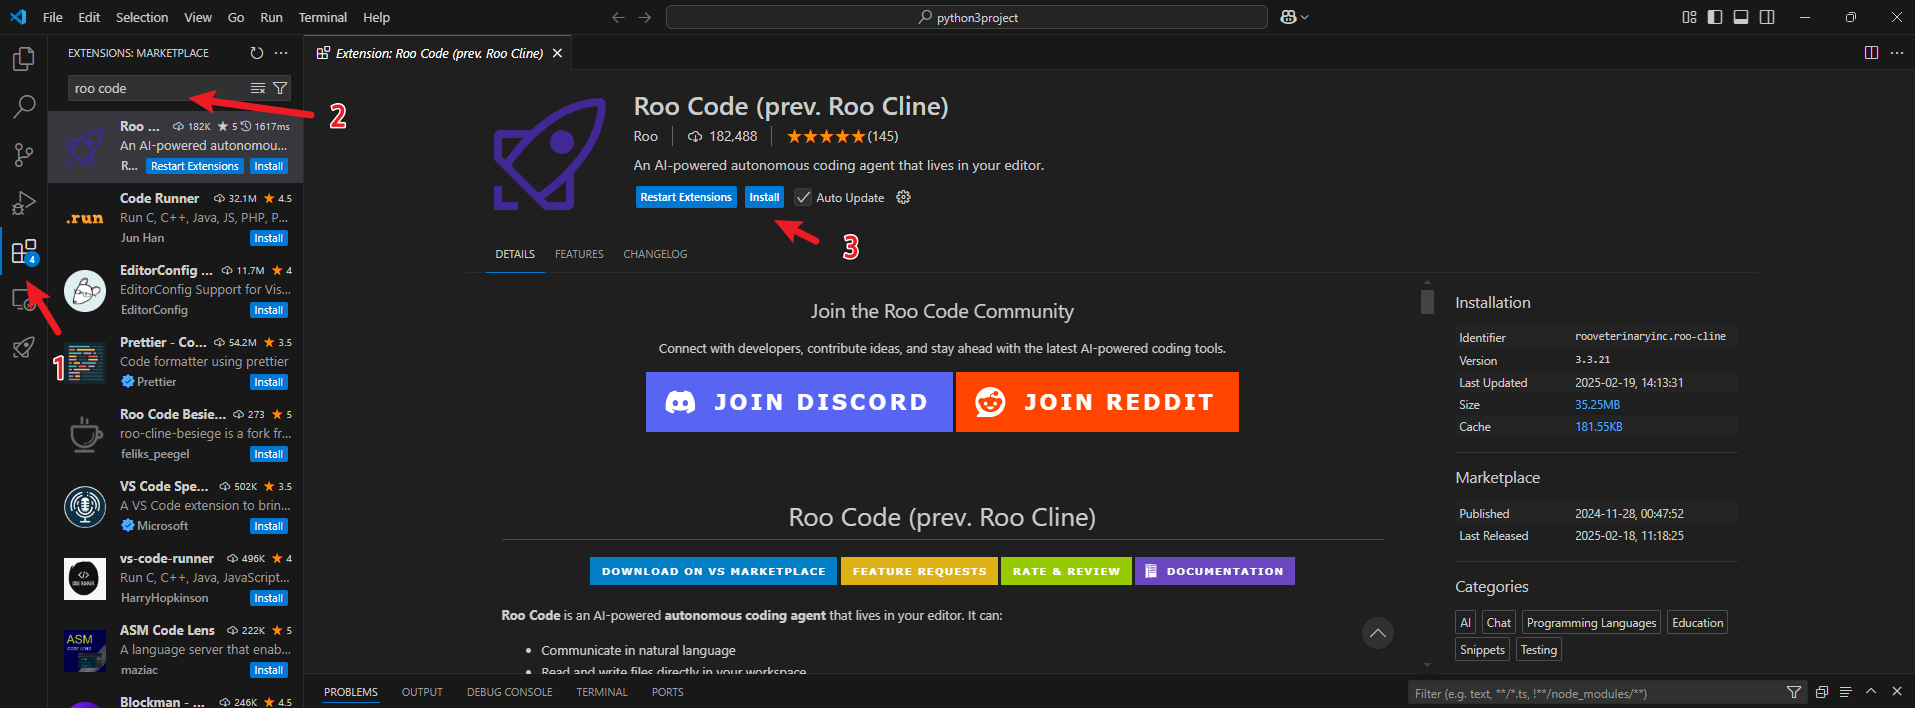The width and height of the screenshot is (1915, 708).
Task: Switch to the OUTPUT panel tab
Action: coord(422,692)
